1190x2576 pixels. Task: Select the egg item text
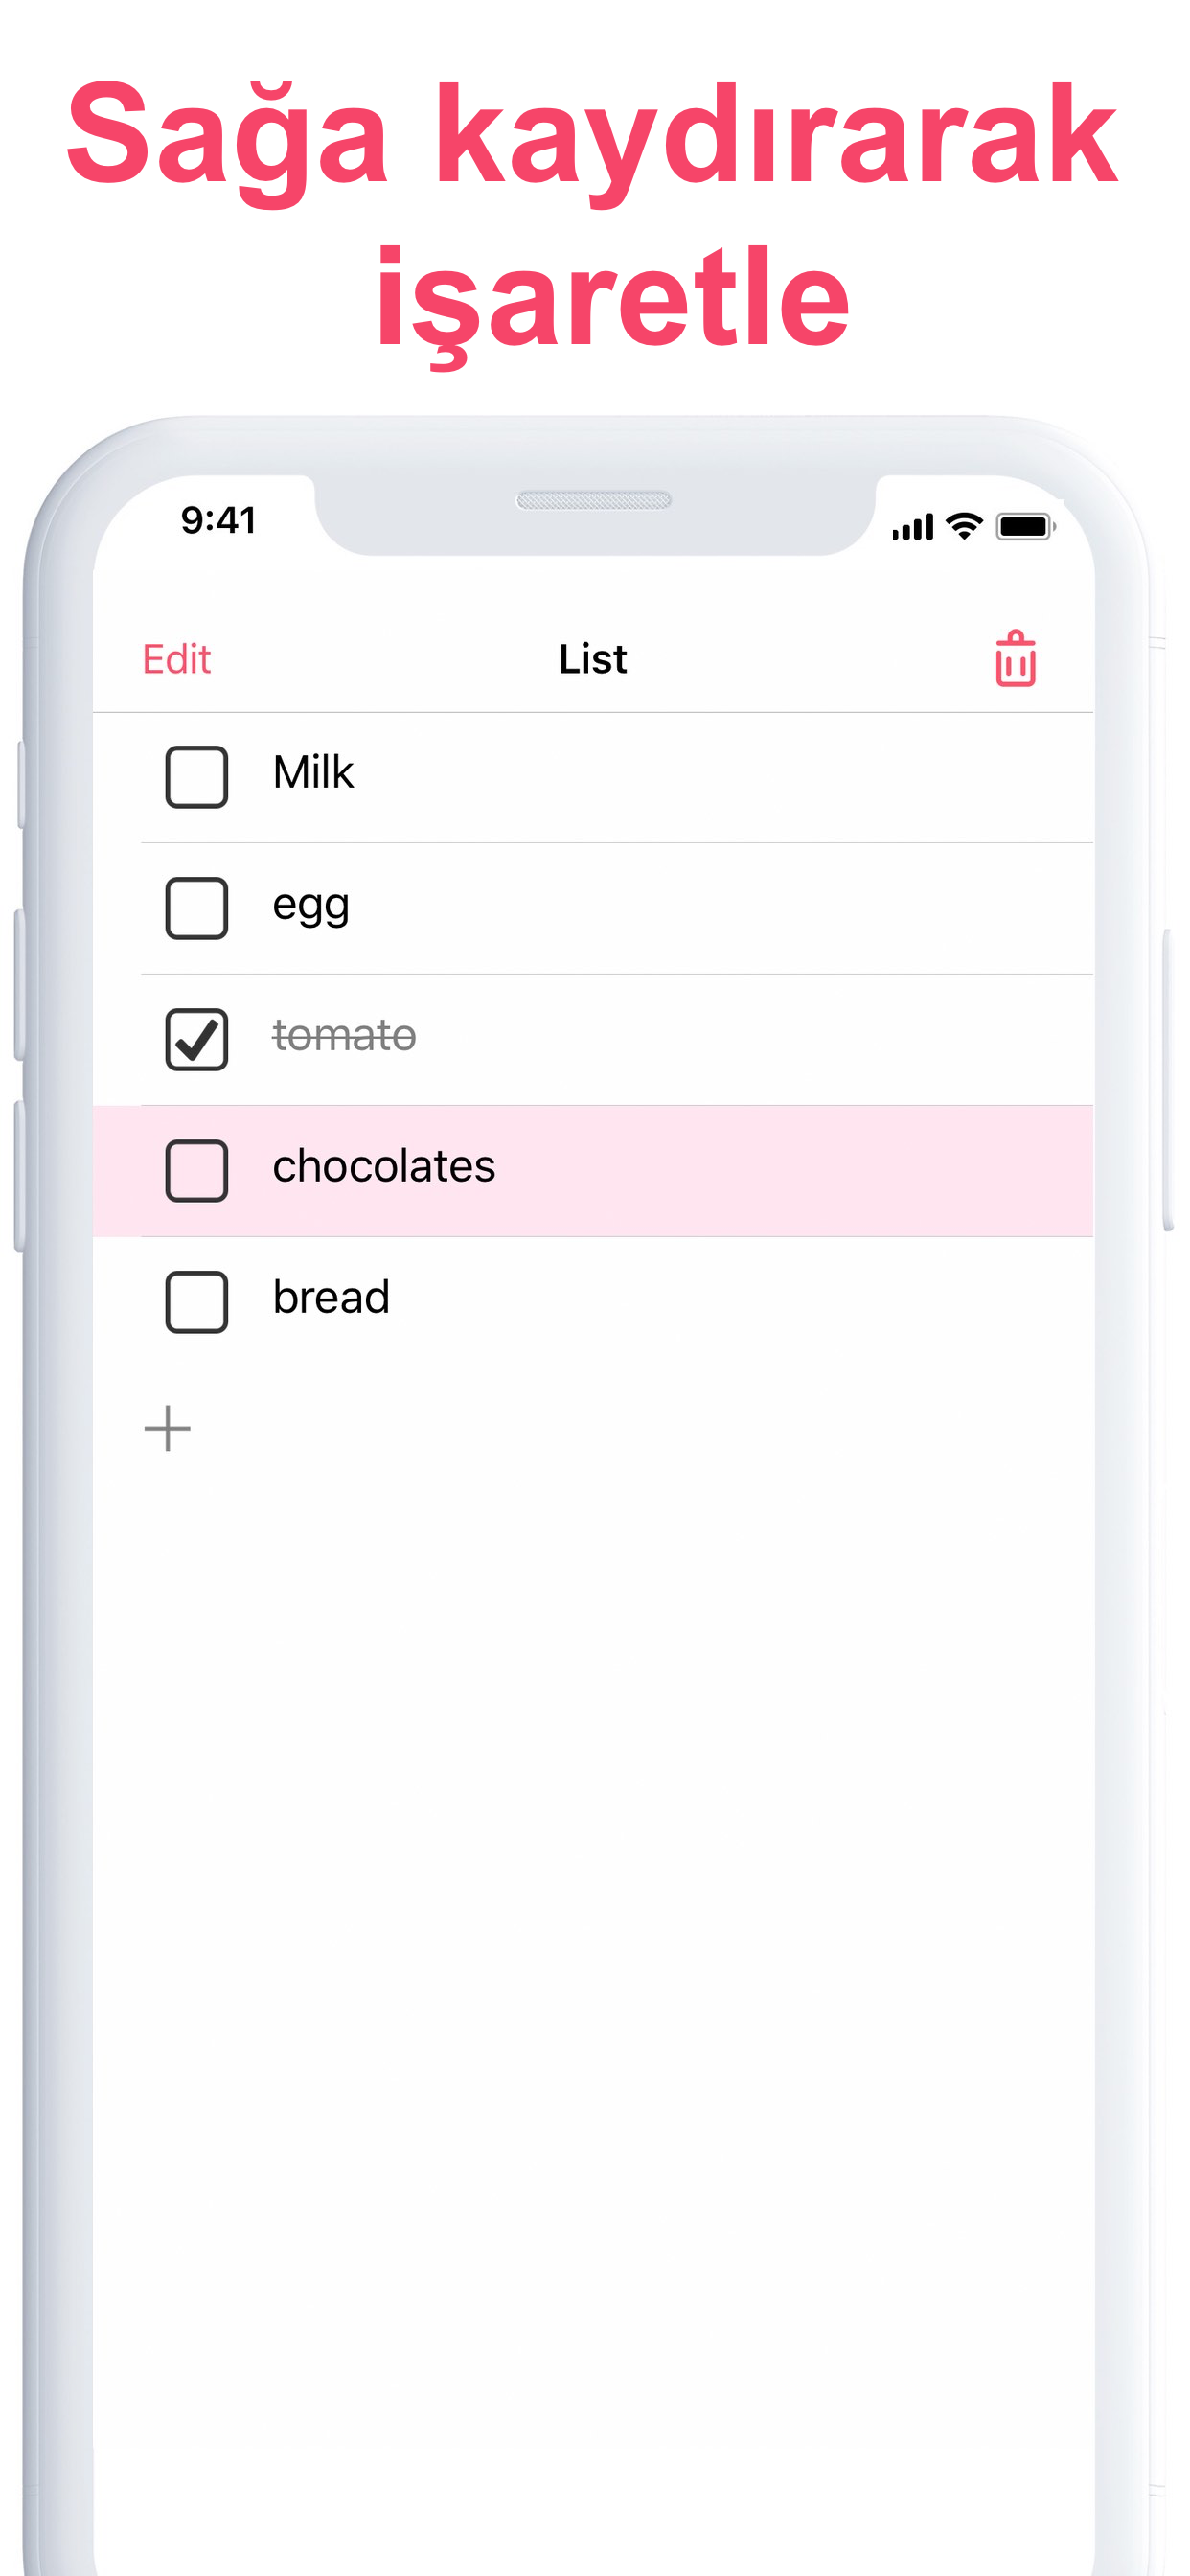click(311, 907)
